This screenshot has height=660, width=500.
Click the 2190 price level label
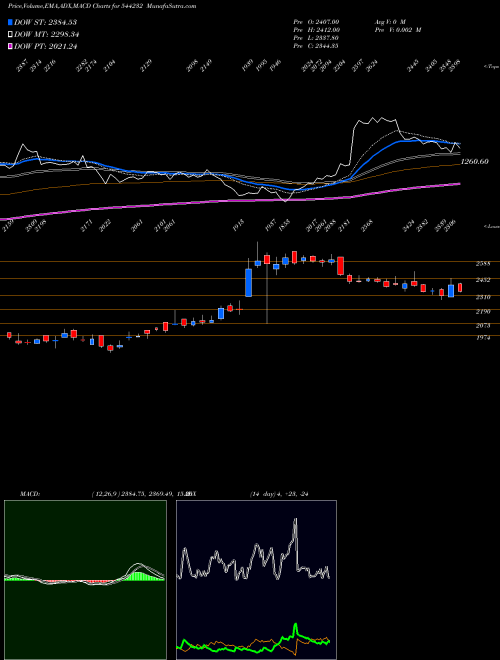click(x=483, y=311)
